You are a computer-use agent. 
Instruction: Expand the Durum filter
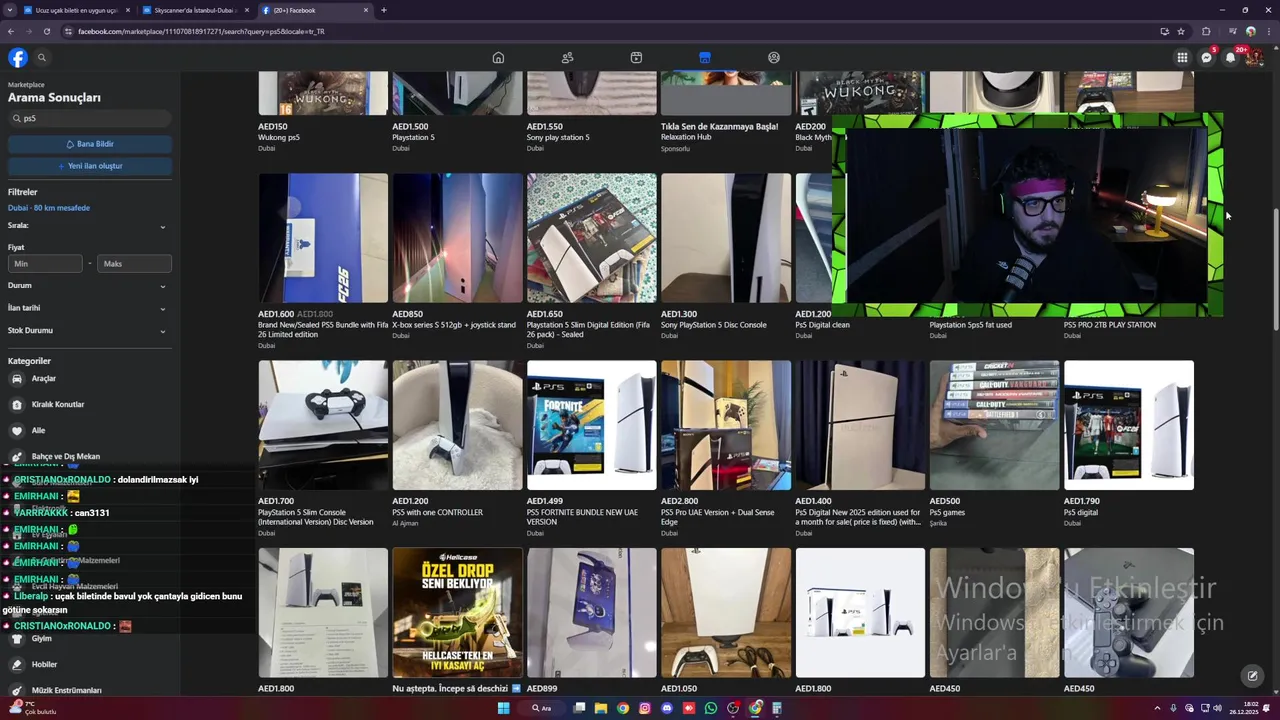88,286
